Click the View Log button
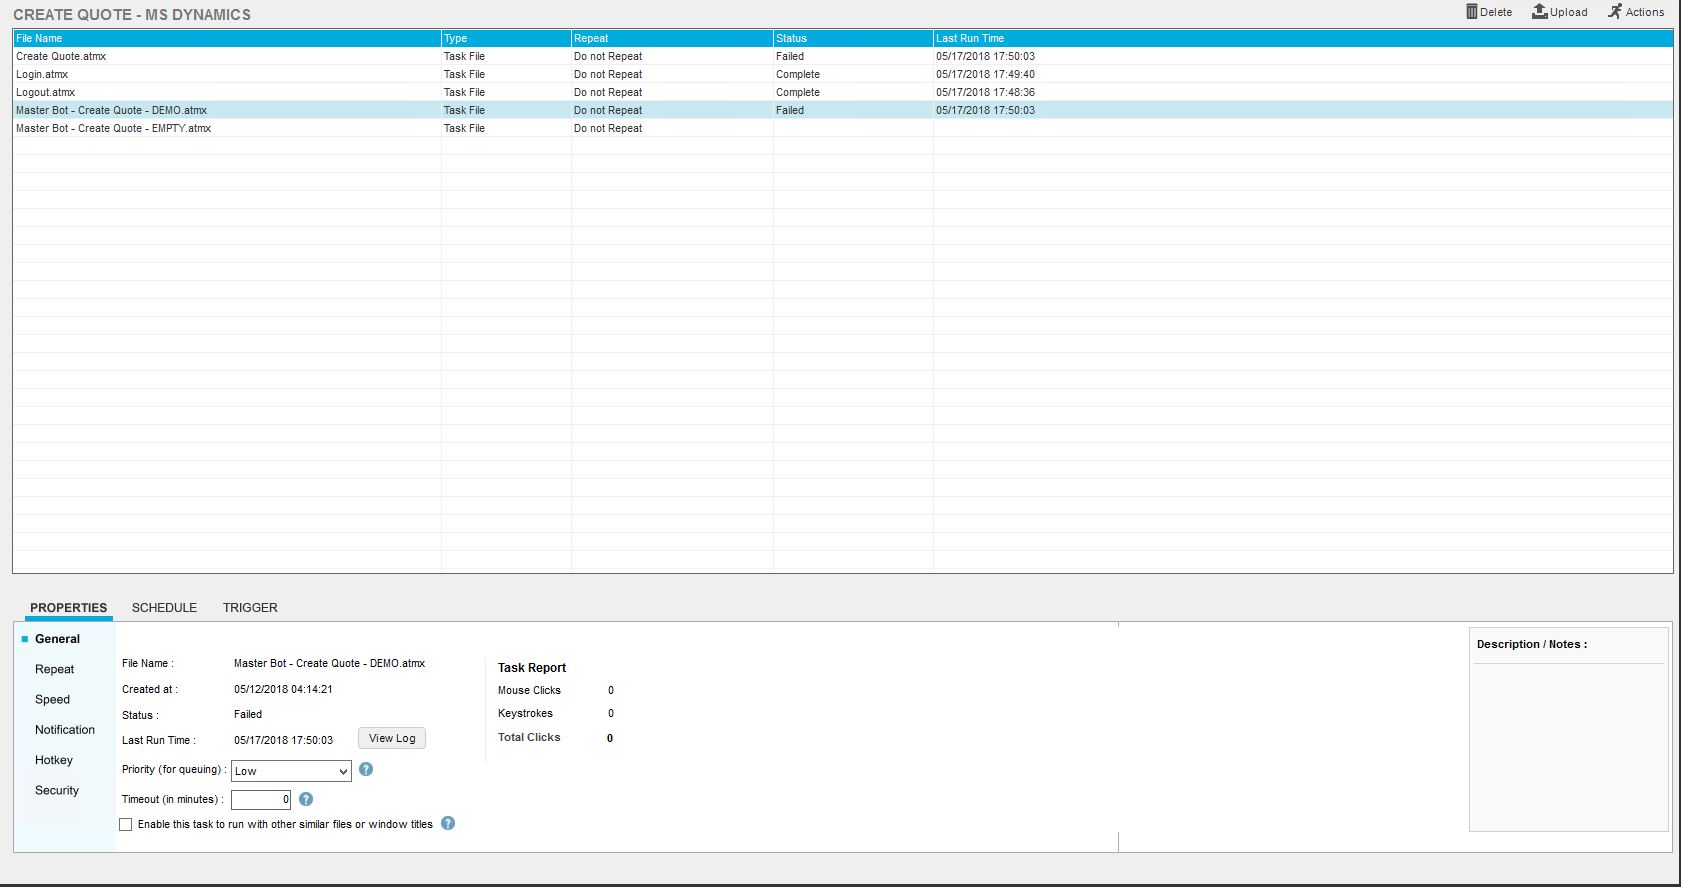Screen dimensions: 1681x887 [392, 738]
